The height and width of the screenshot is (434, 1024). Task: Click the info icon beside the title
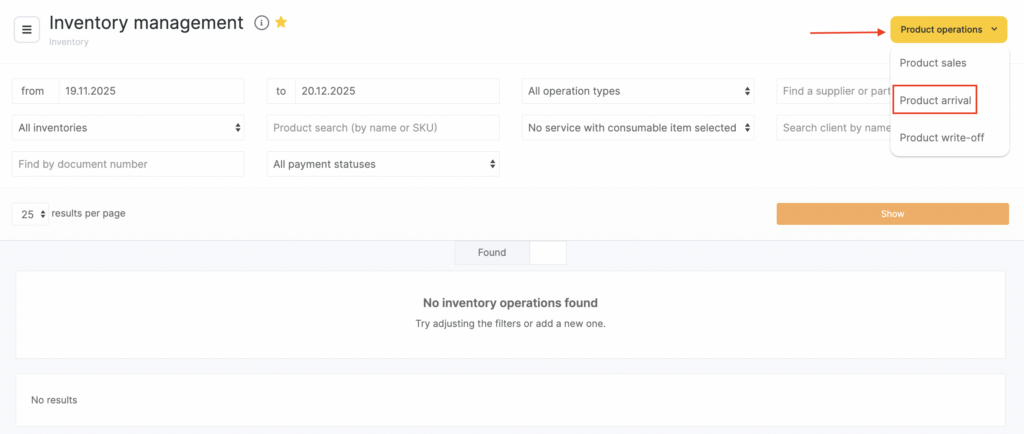coord(262,23)
